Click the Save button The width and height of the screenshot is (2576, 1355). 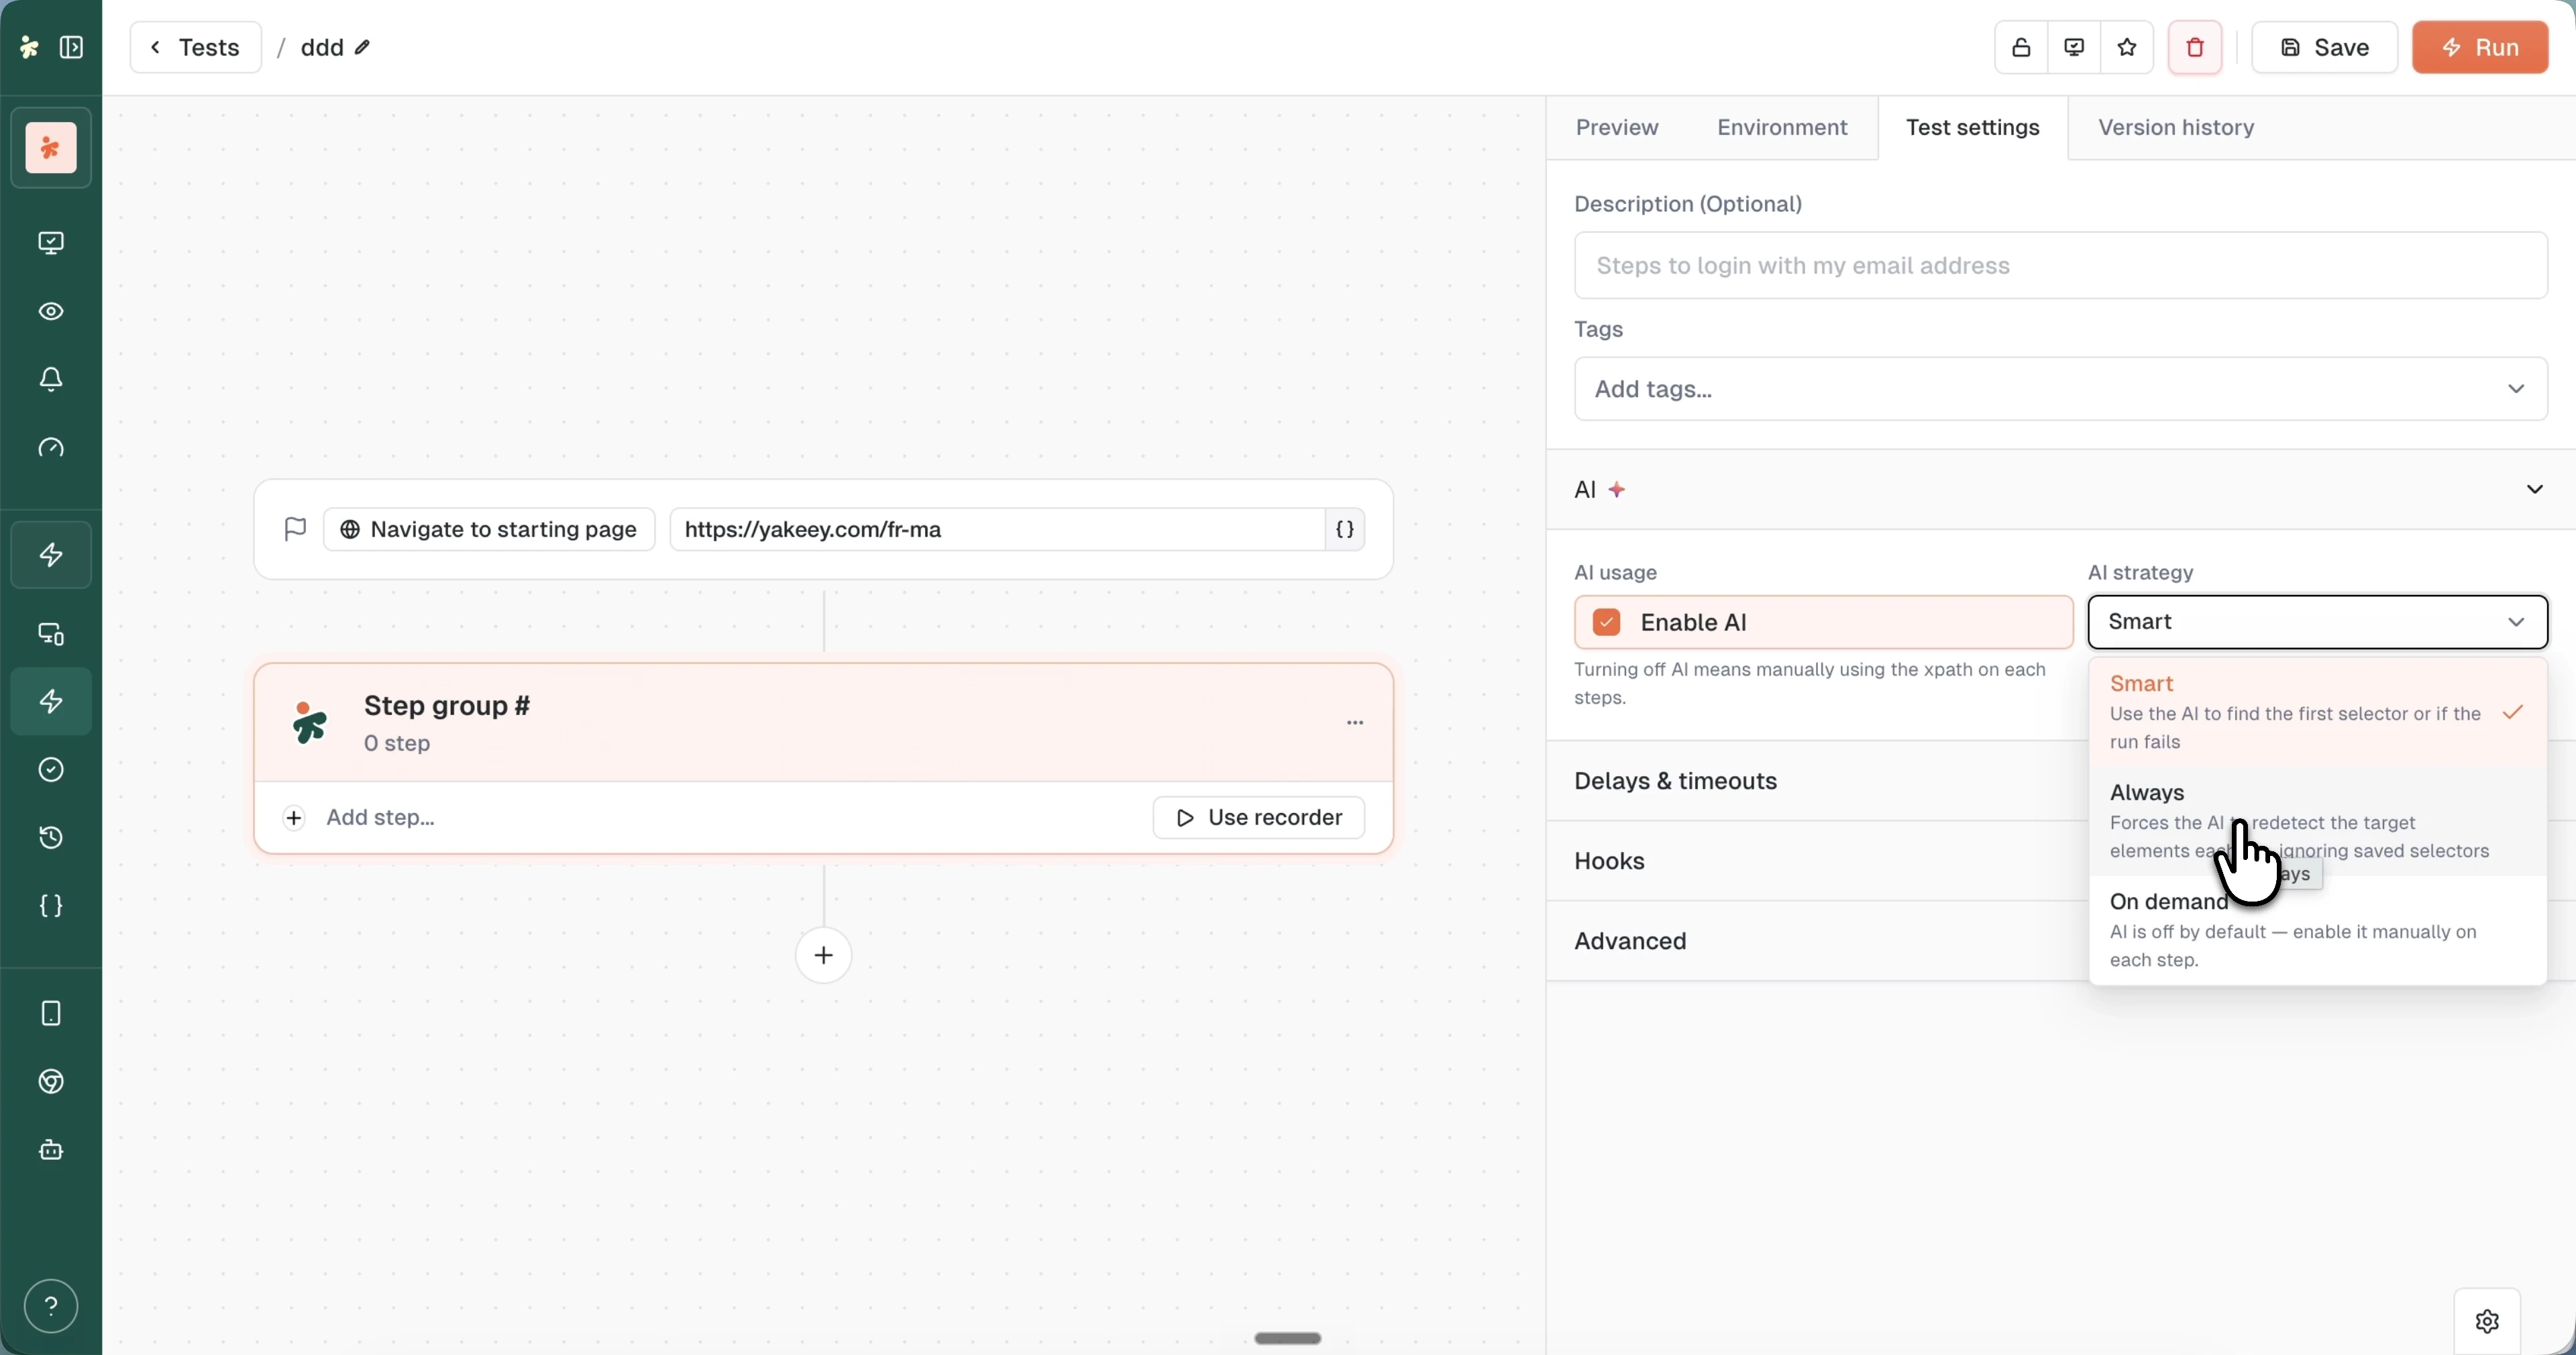point(2324,47)
